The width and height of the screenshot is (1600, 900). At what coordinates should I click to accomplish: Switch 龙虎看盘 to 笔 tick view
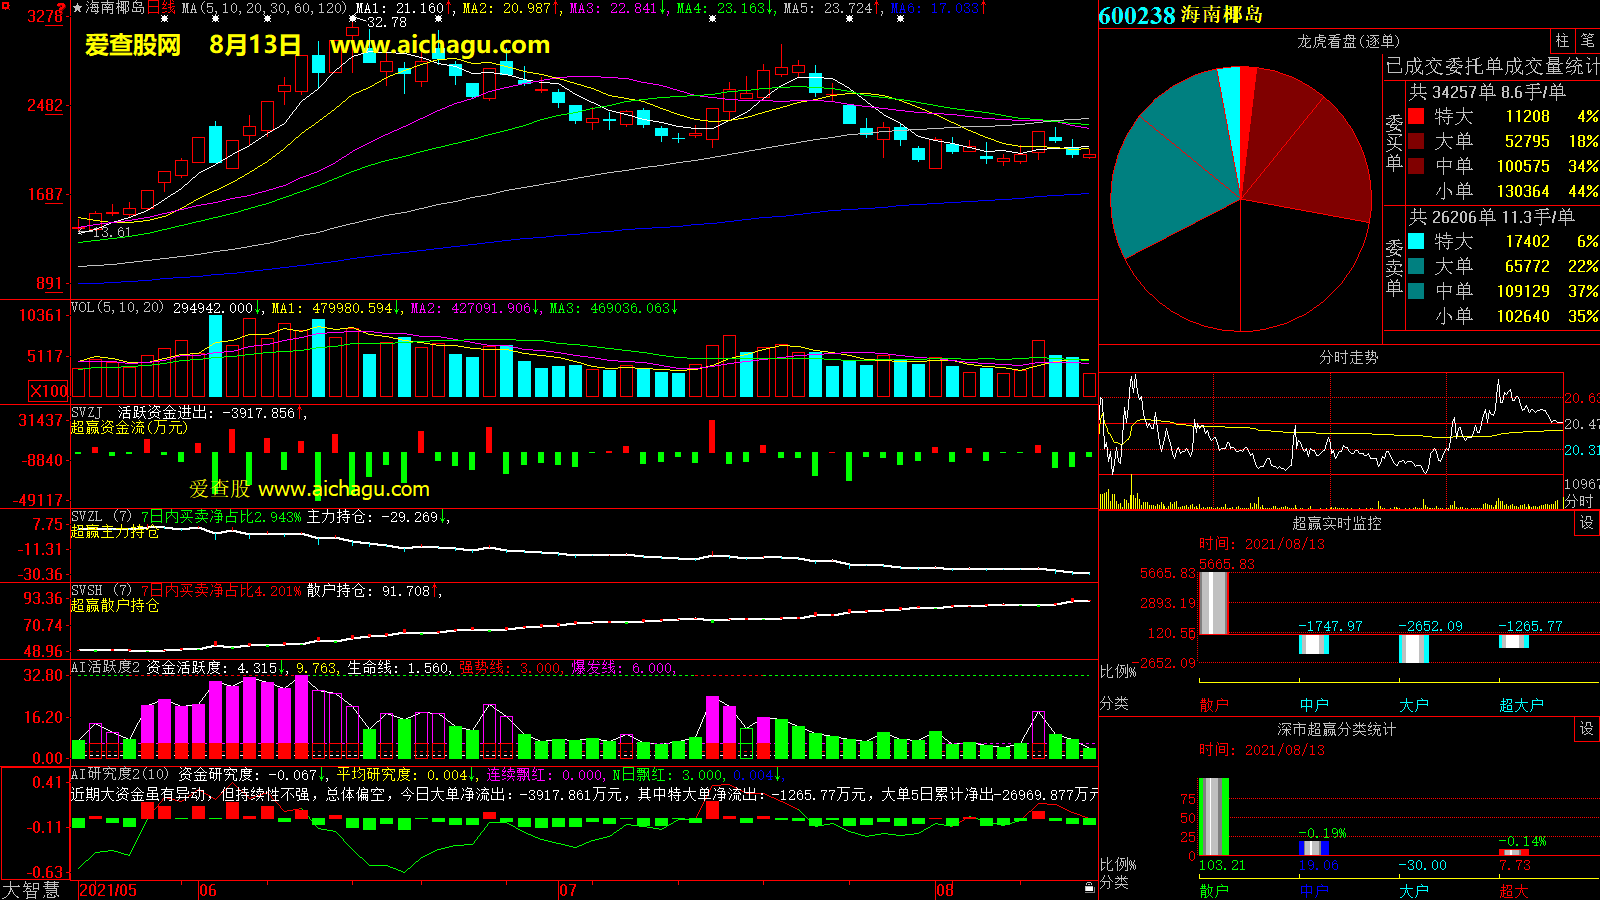pos(1587,40)
